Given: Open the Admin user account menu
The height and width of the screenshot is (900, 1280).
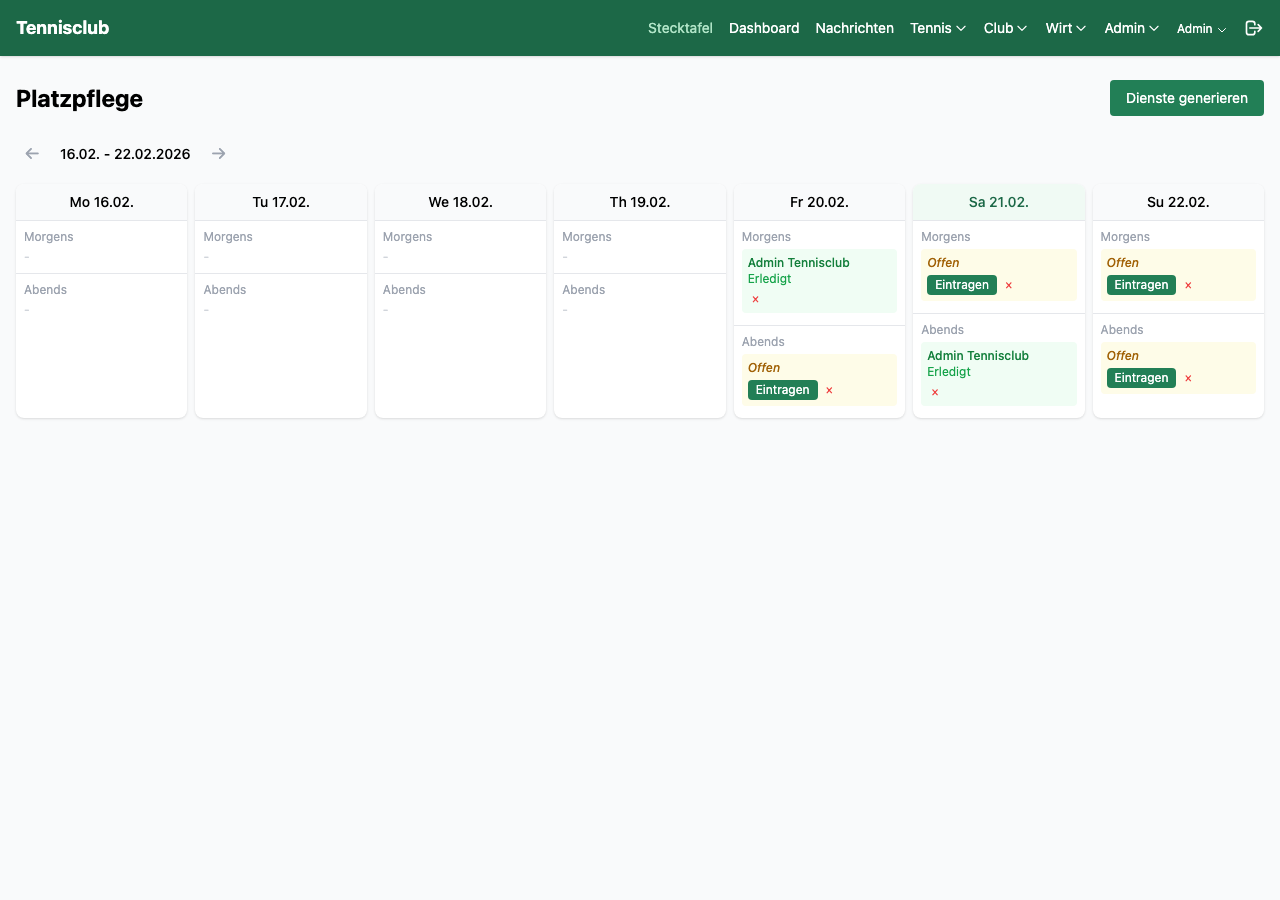Looking at the screenshot, I should tap(1201, 29).
